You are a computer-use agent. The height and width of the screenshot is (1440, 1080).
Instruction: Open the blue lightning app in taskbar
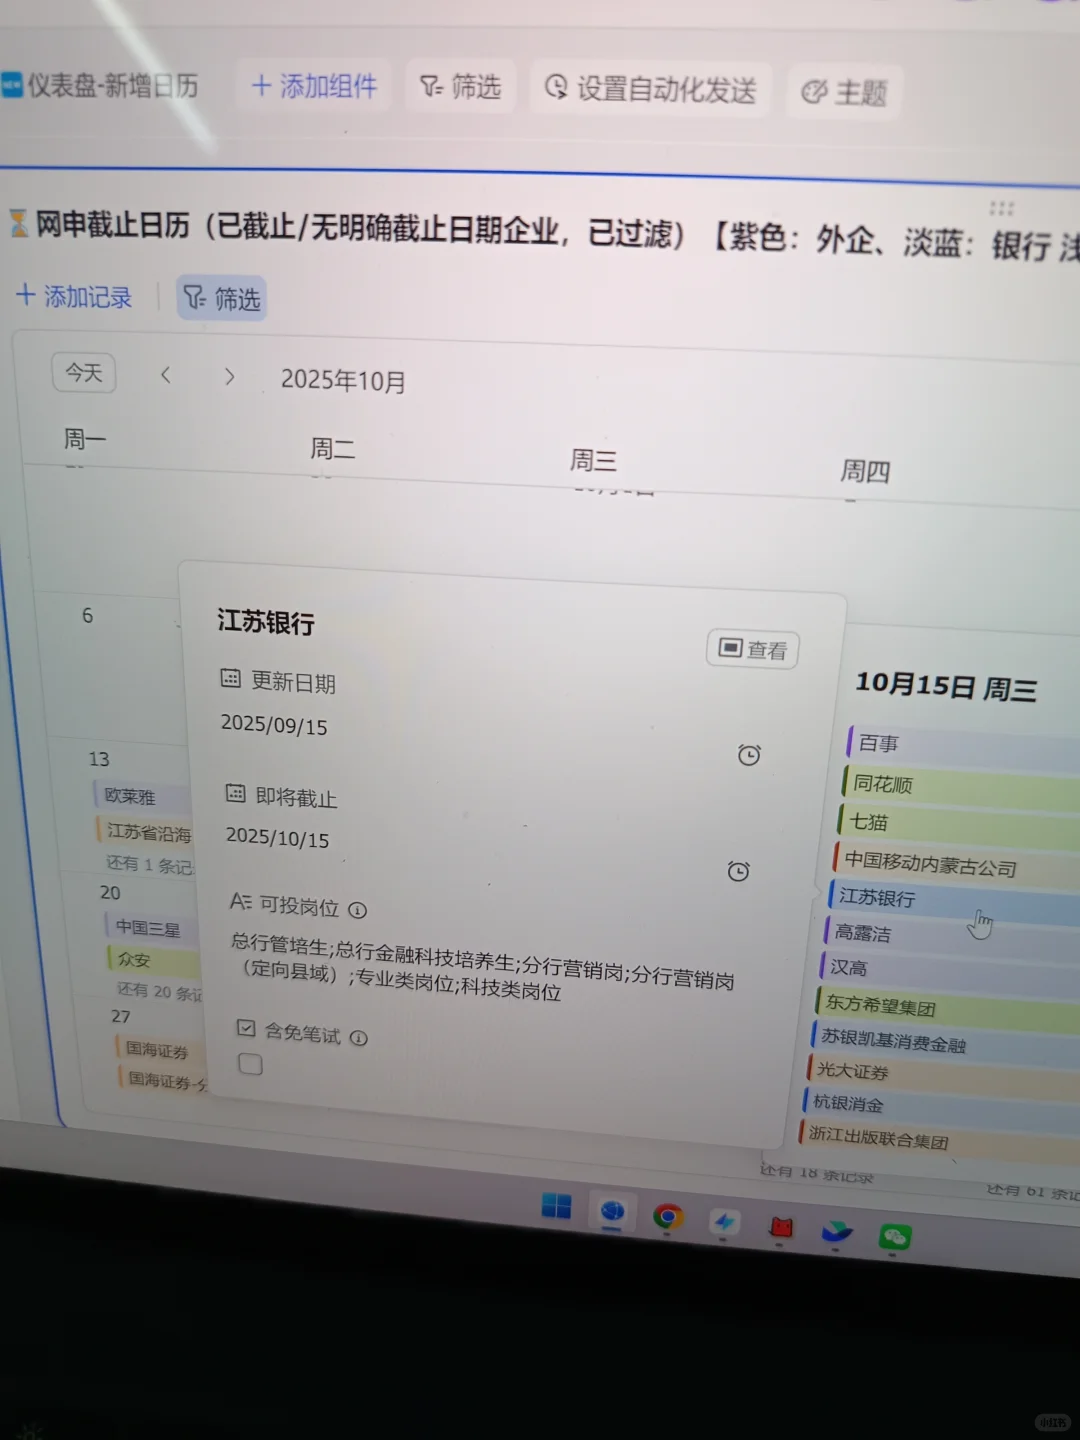(724, 1222)
